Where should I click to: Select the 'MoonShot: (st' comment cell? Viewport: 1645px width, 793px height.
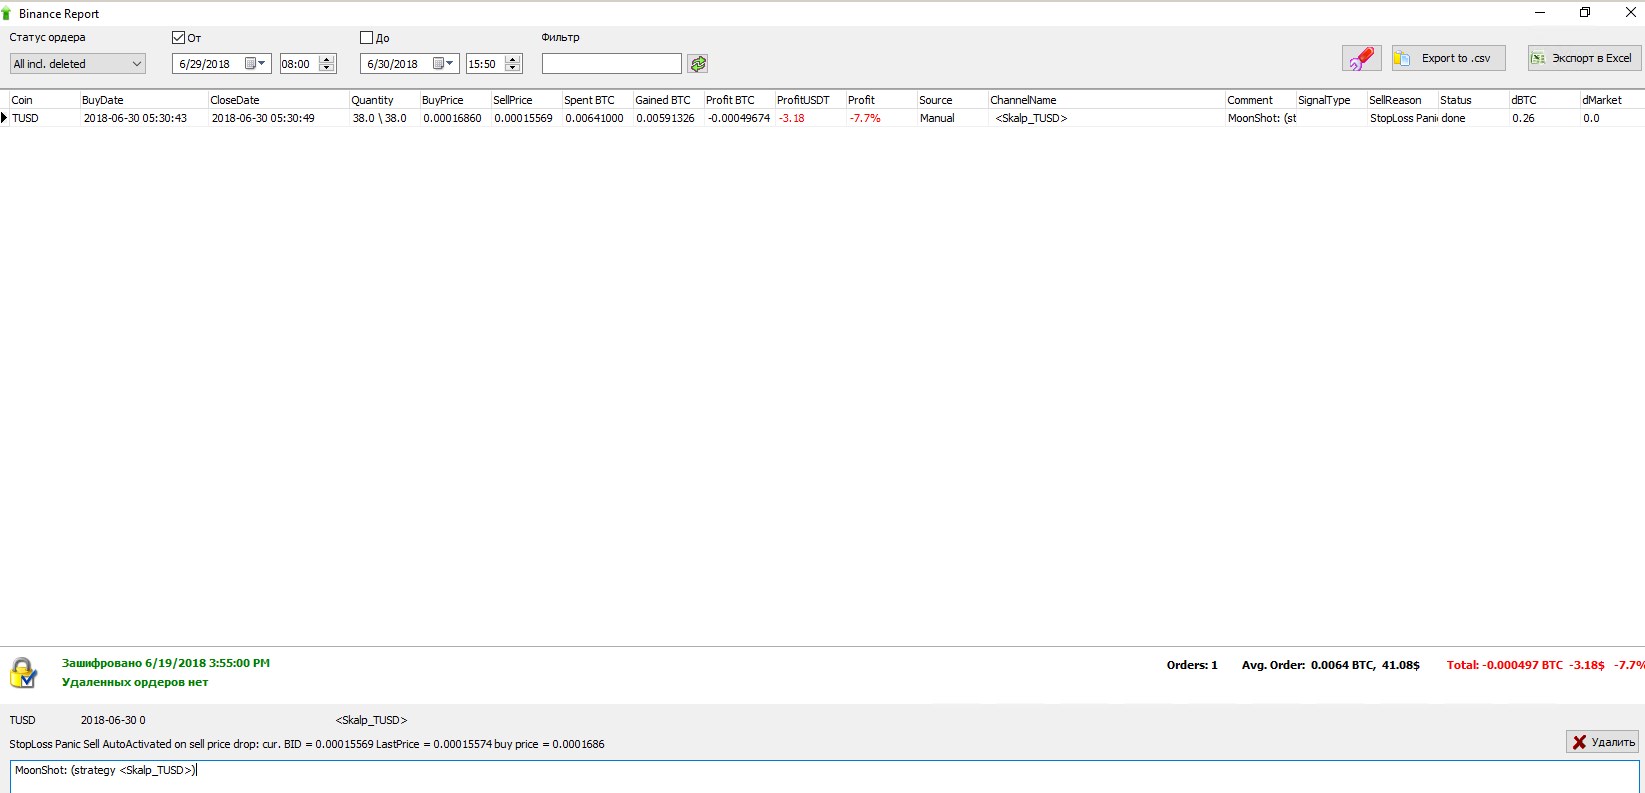pyautogui.click(x=1260, y=118)
